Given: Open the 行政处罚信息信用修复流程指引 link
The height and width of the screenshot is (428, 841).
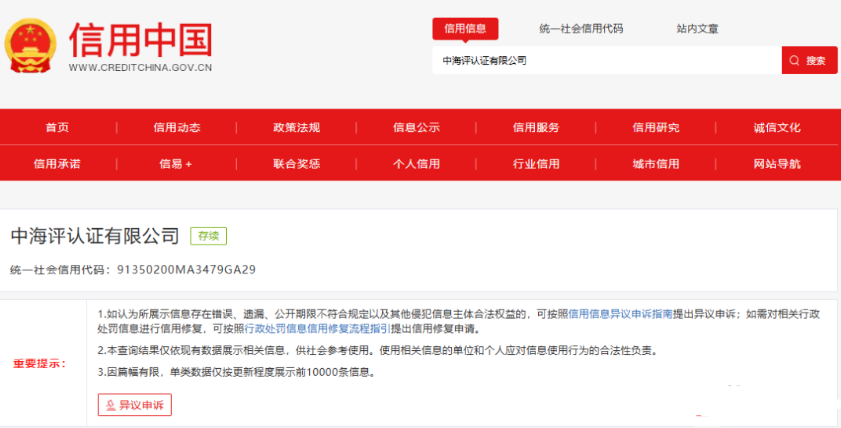Looking at the screenshot, I should click(x=318, y=328).
